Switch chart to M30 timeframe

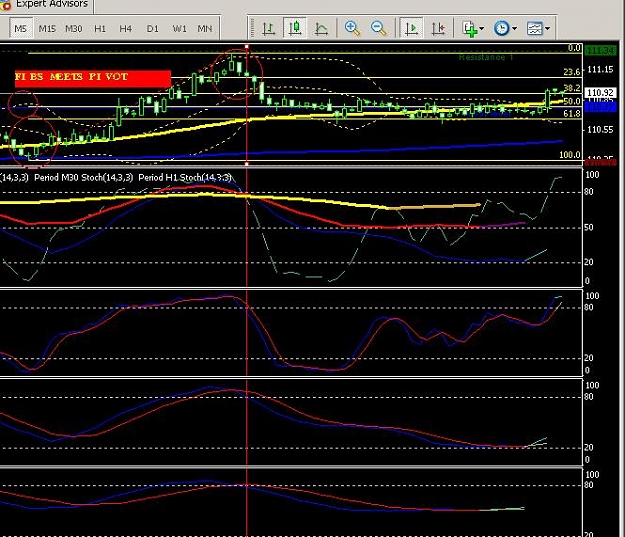(x=74, y=29)
